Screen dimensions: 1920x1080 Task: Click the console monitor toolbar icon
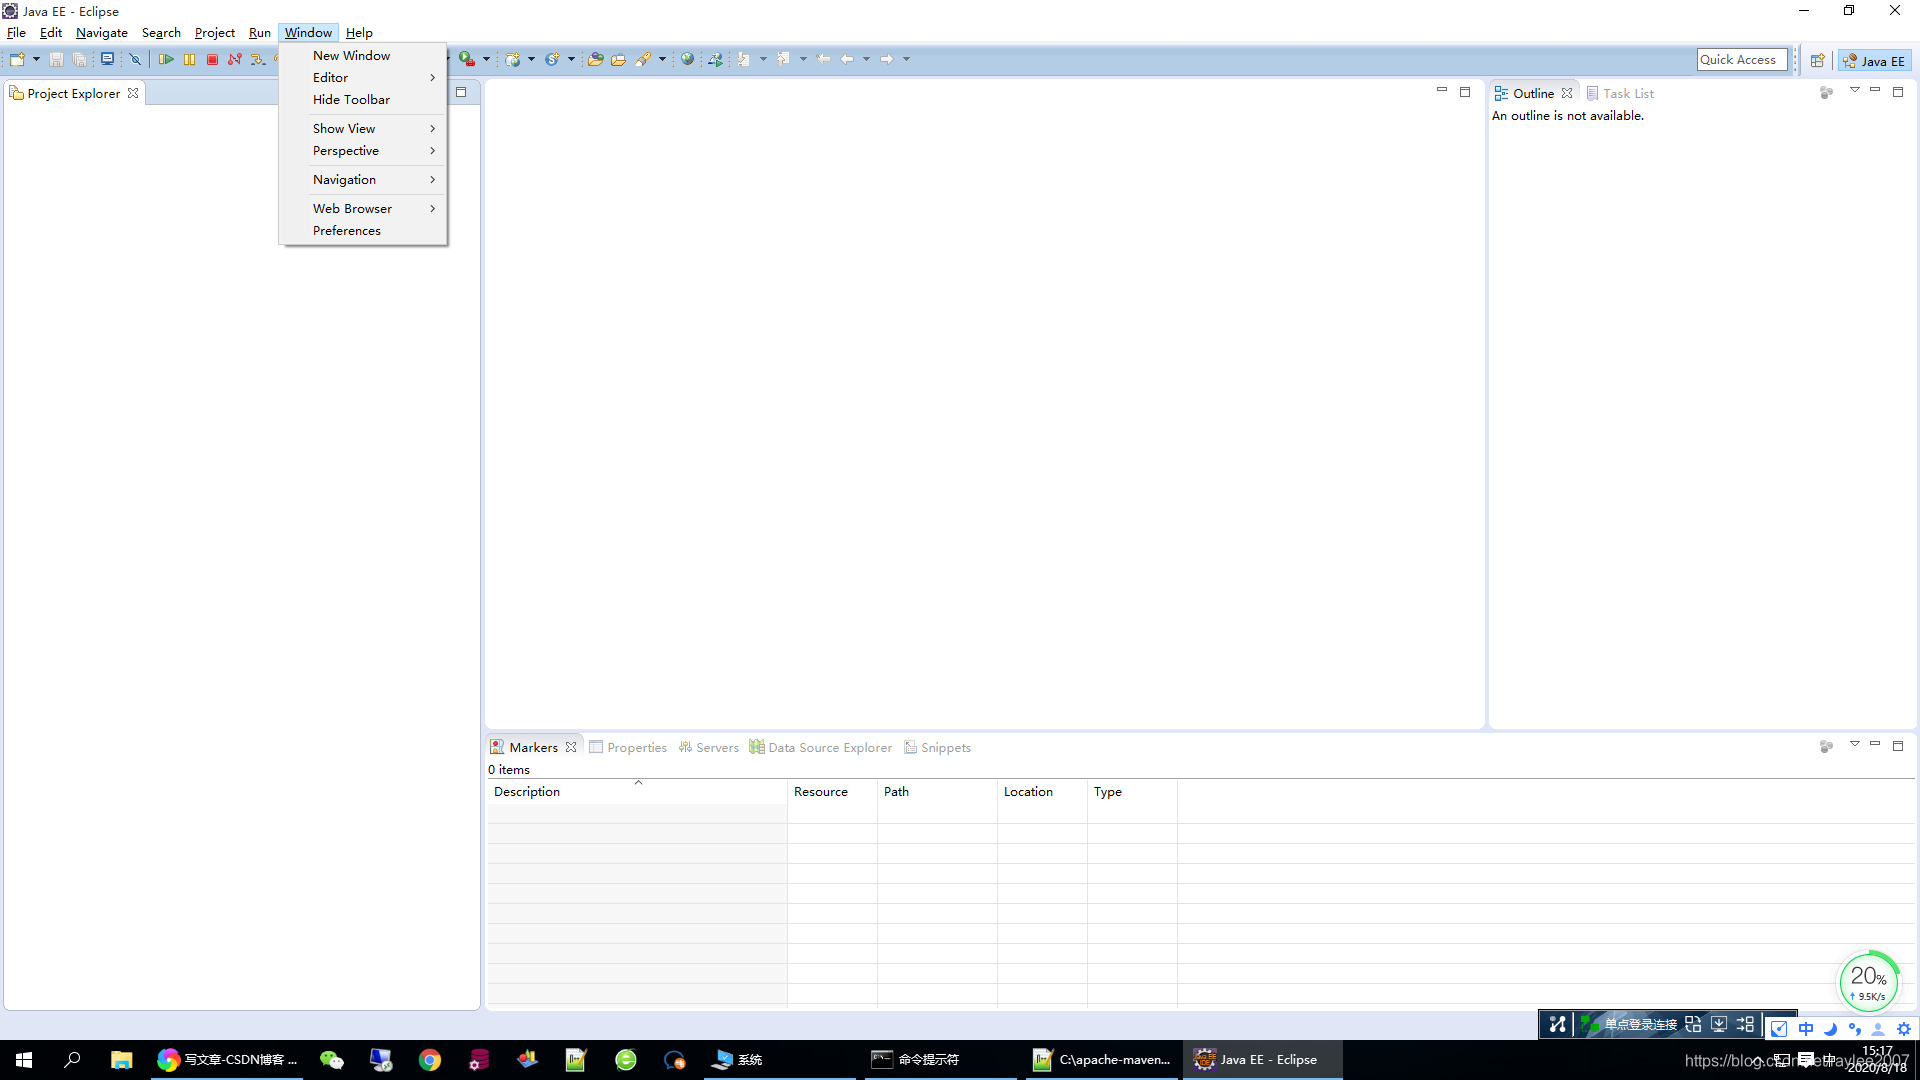[107, 60]
